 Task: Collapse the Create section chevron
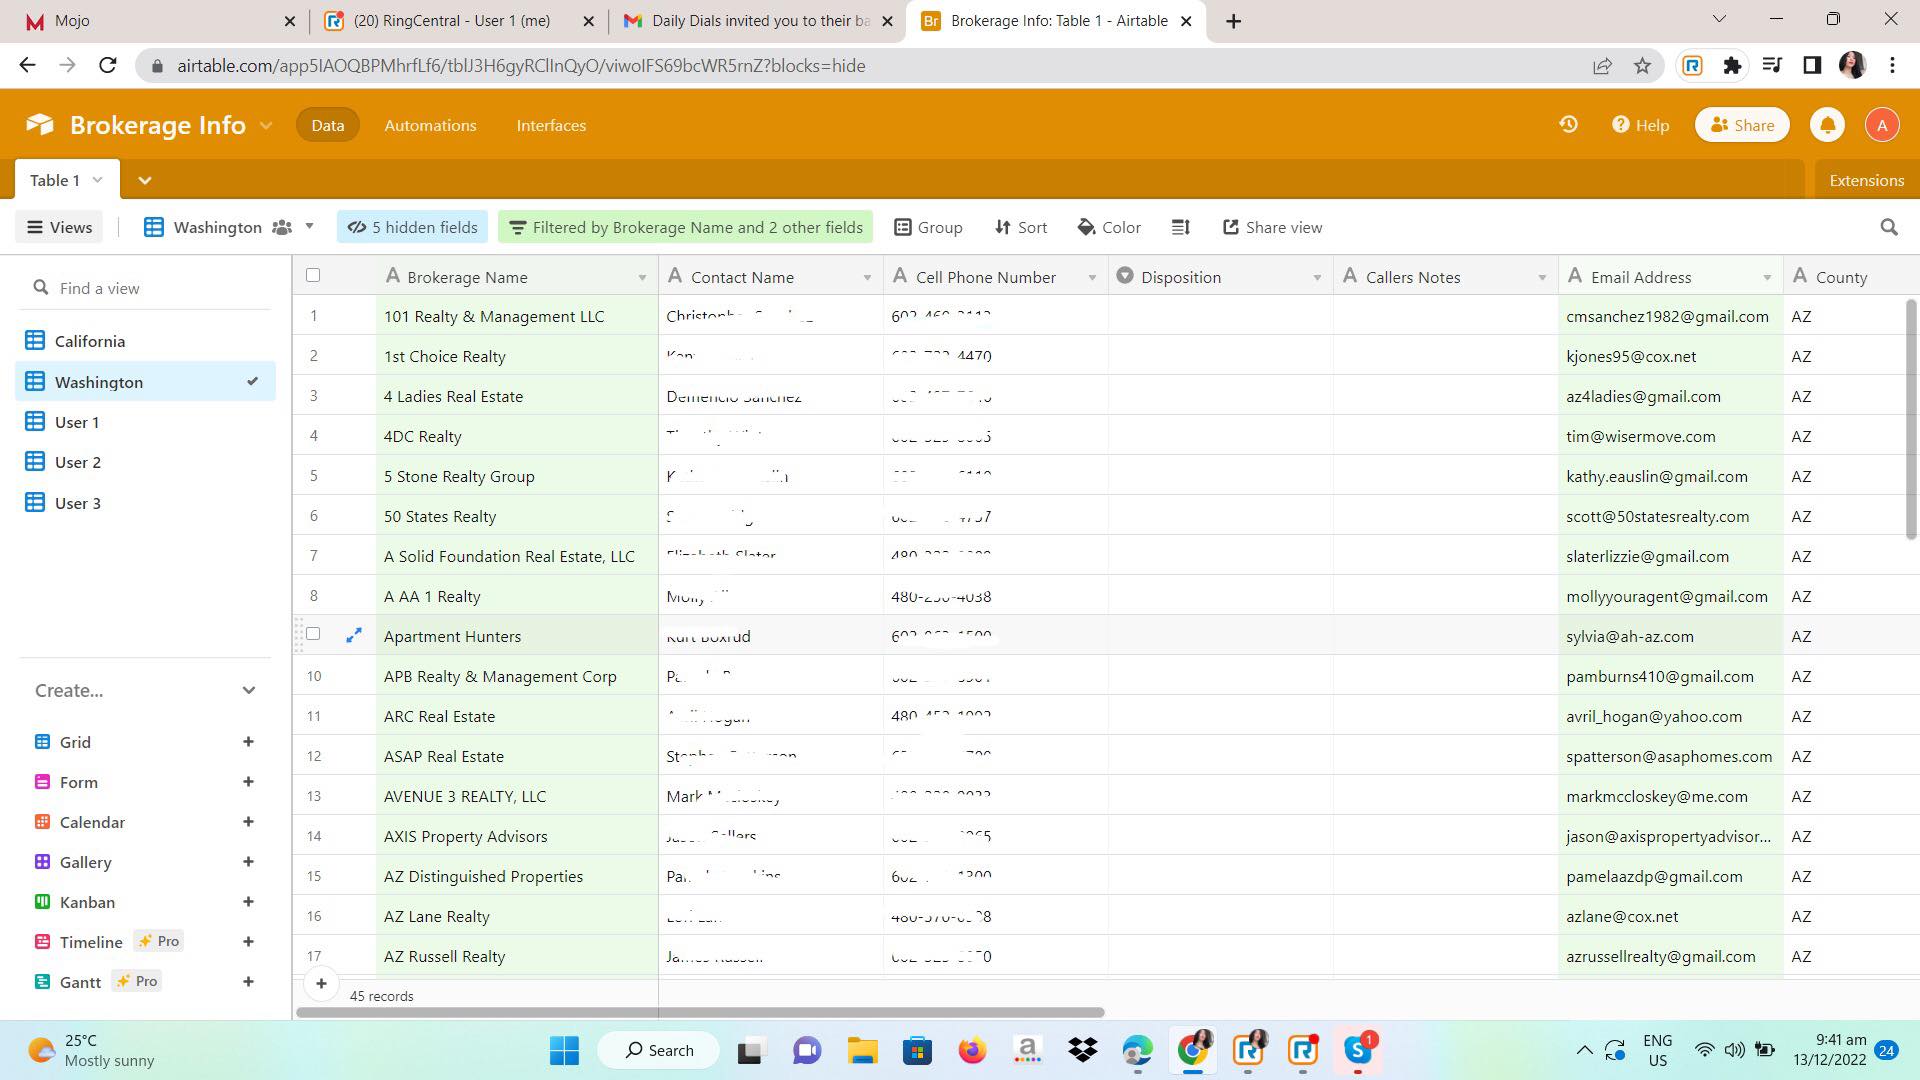pyautogui.click(x=249, y=691)
